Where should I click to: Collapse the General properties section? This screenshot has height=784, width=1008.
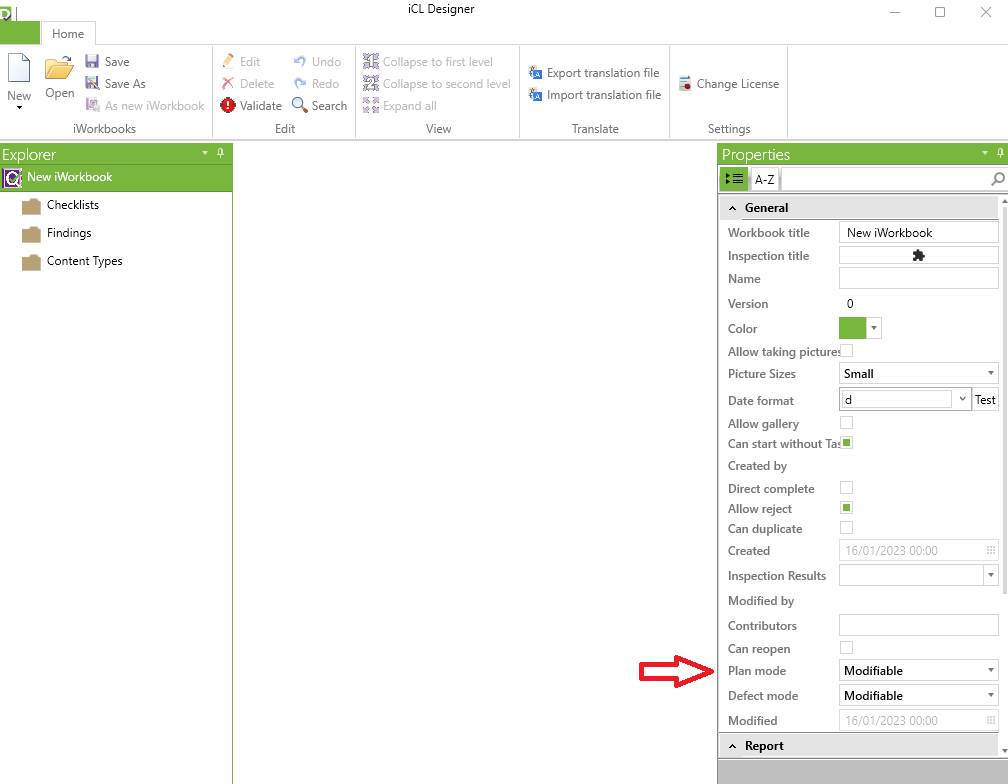(x=731, y=208)
